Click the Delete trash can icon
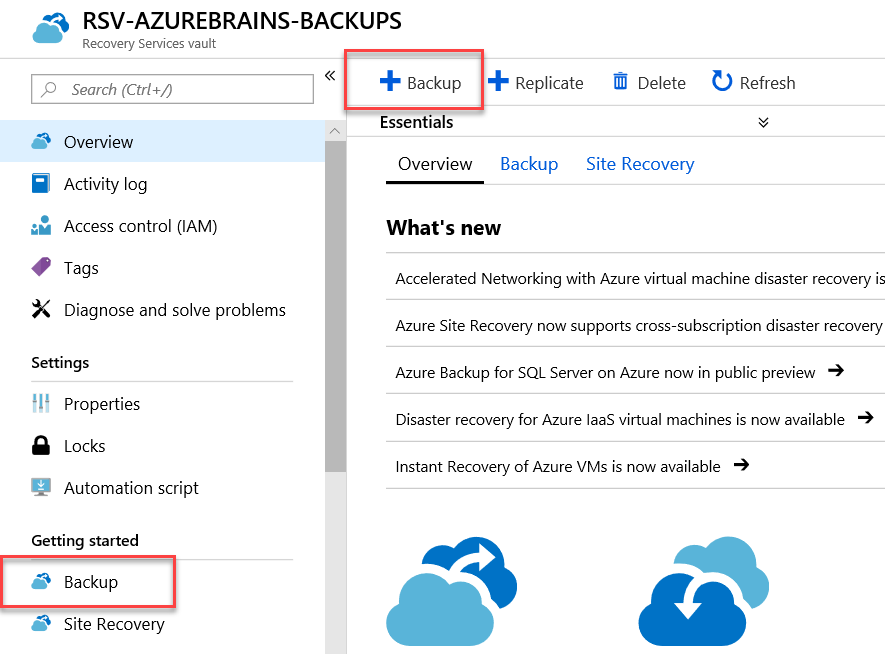Viewport: 885px width, 654px height. 620,82
